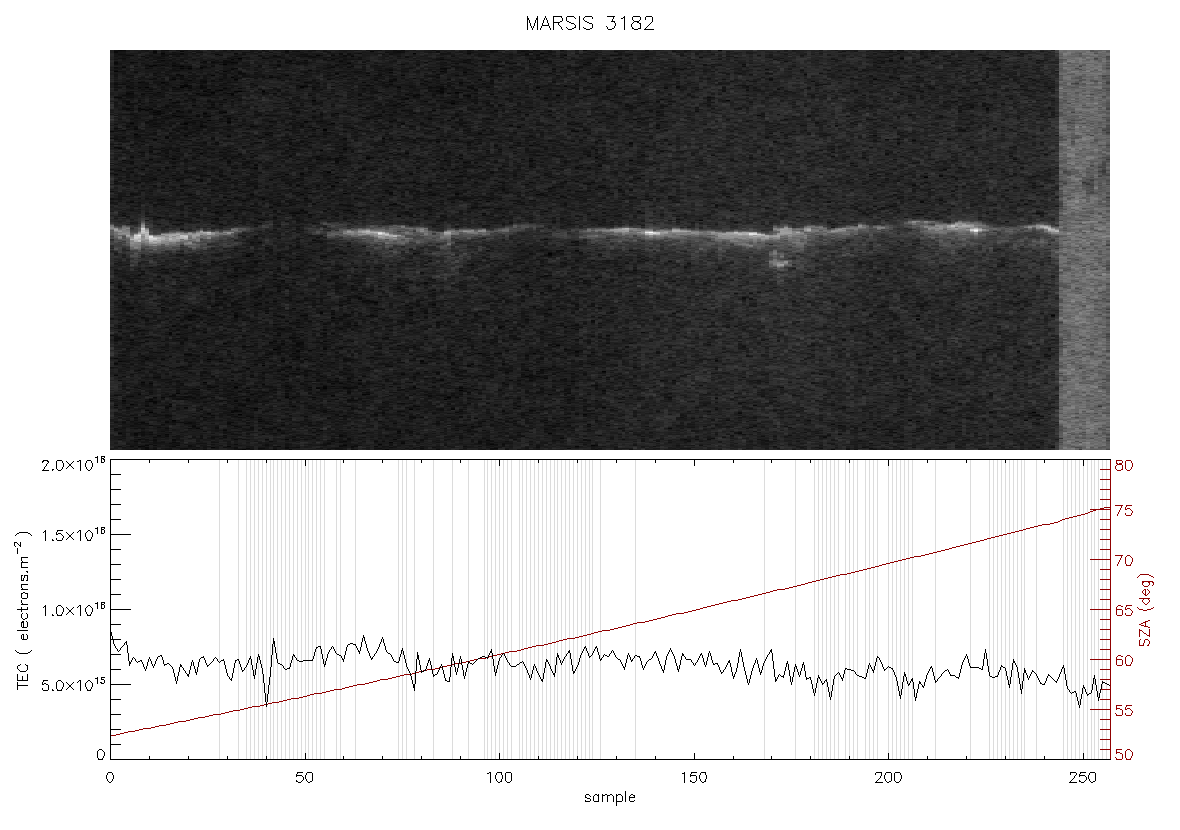The width and height of the screenshot is (1180, 830).
Task: Click the 150 tick on sample axis
Action: pyautogui.click(x=693, y=778)
